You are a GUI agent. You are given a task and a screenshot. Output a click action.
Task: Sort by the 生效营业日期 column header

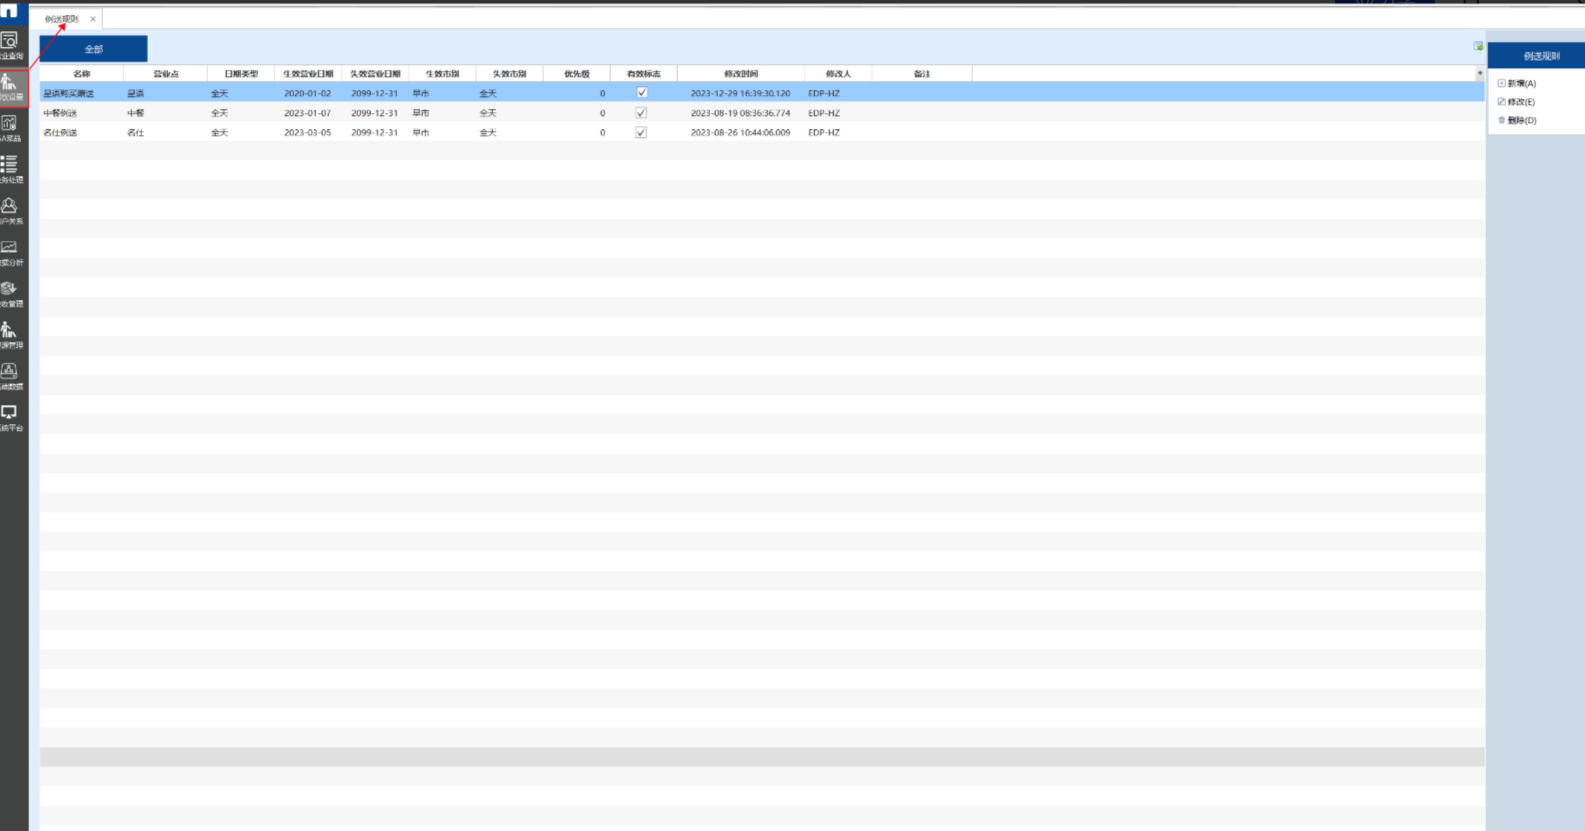(308, 74)
